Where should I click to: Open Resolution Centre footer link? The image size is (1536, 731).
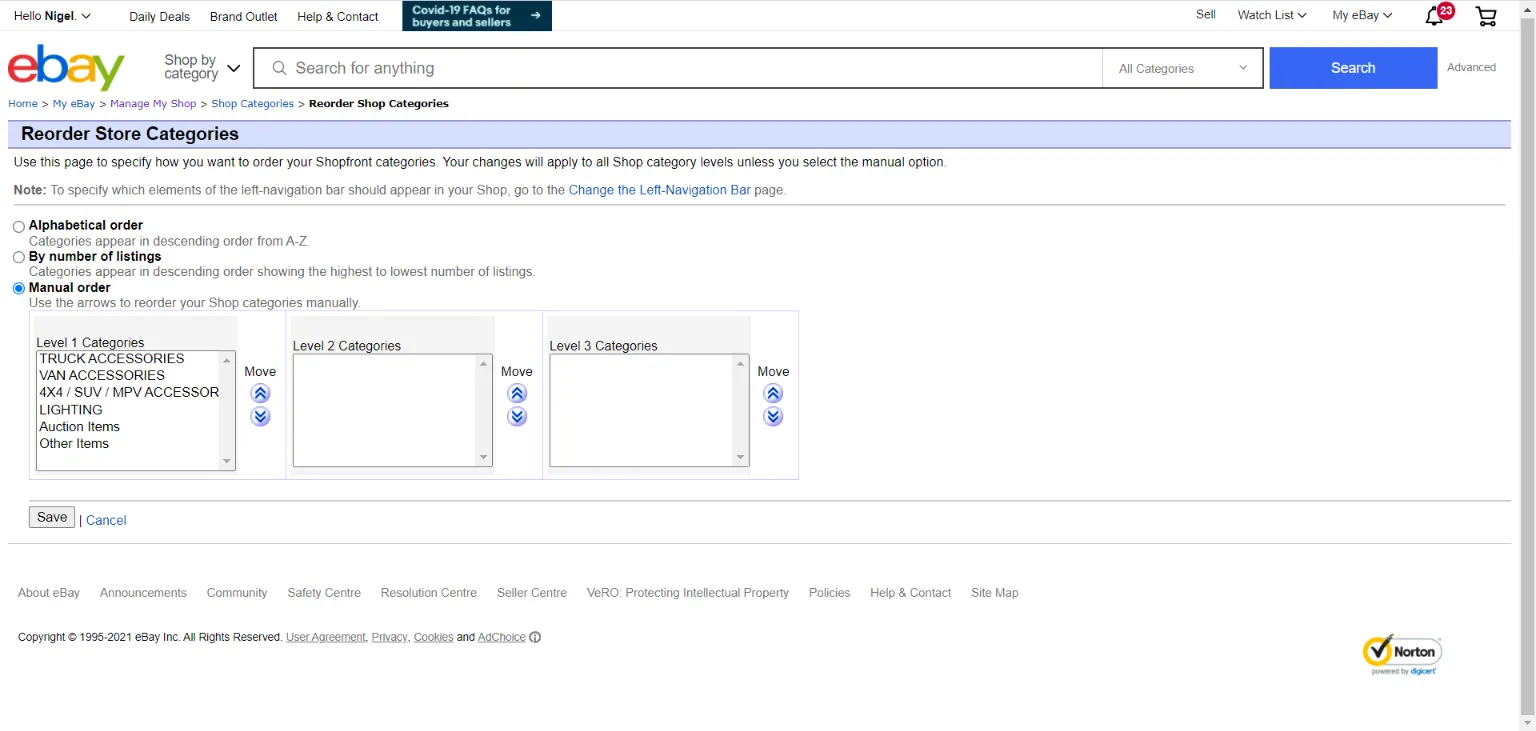tap(429, 593)
